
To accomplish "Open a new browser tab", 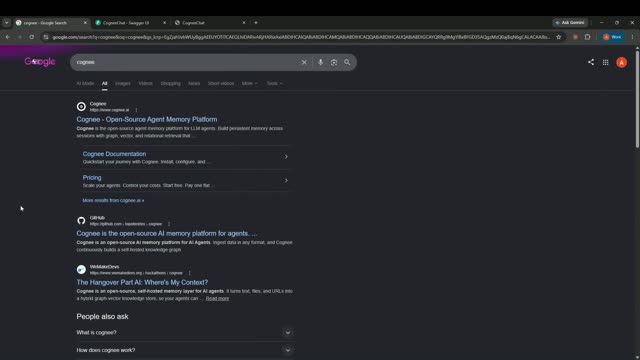I will click(256, 23).
